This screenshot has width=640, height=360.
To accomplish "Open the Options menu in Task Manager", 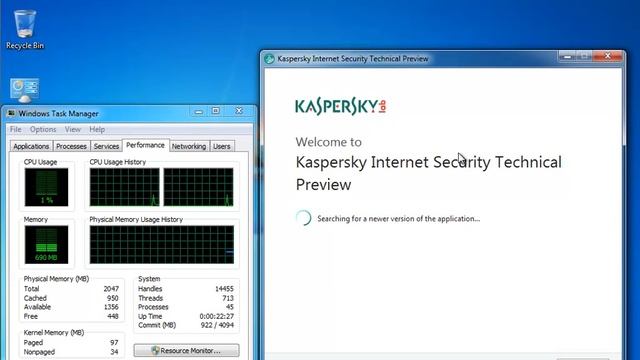I will 43,129.
